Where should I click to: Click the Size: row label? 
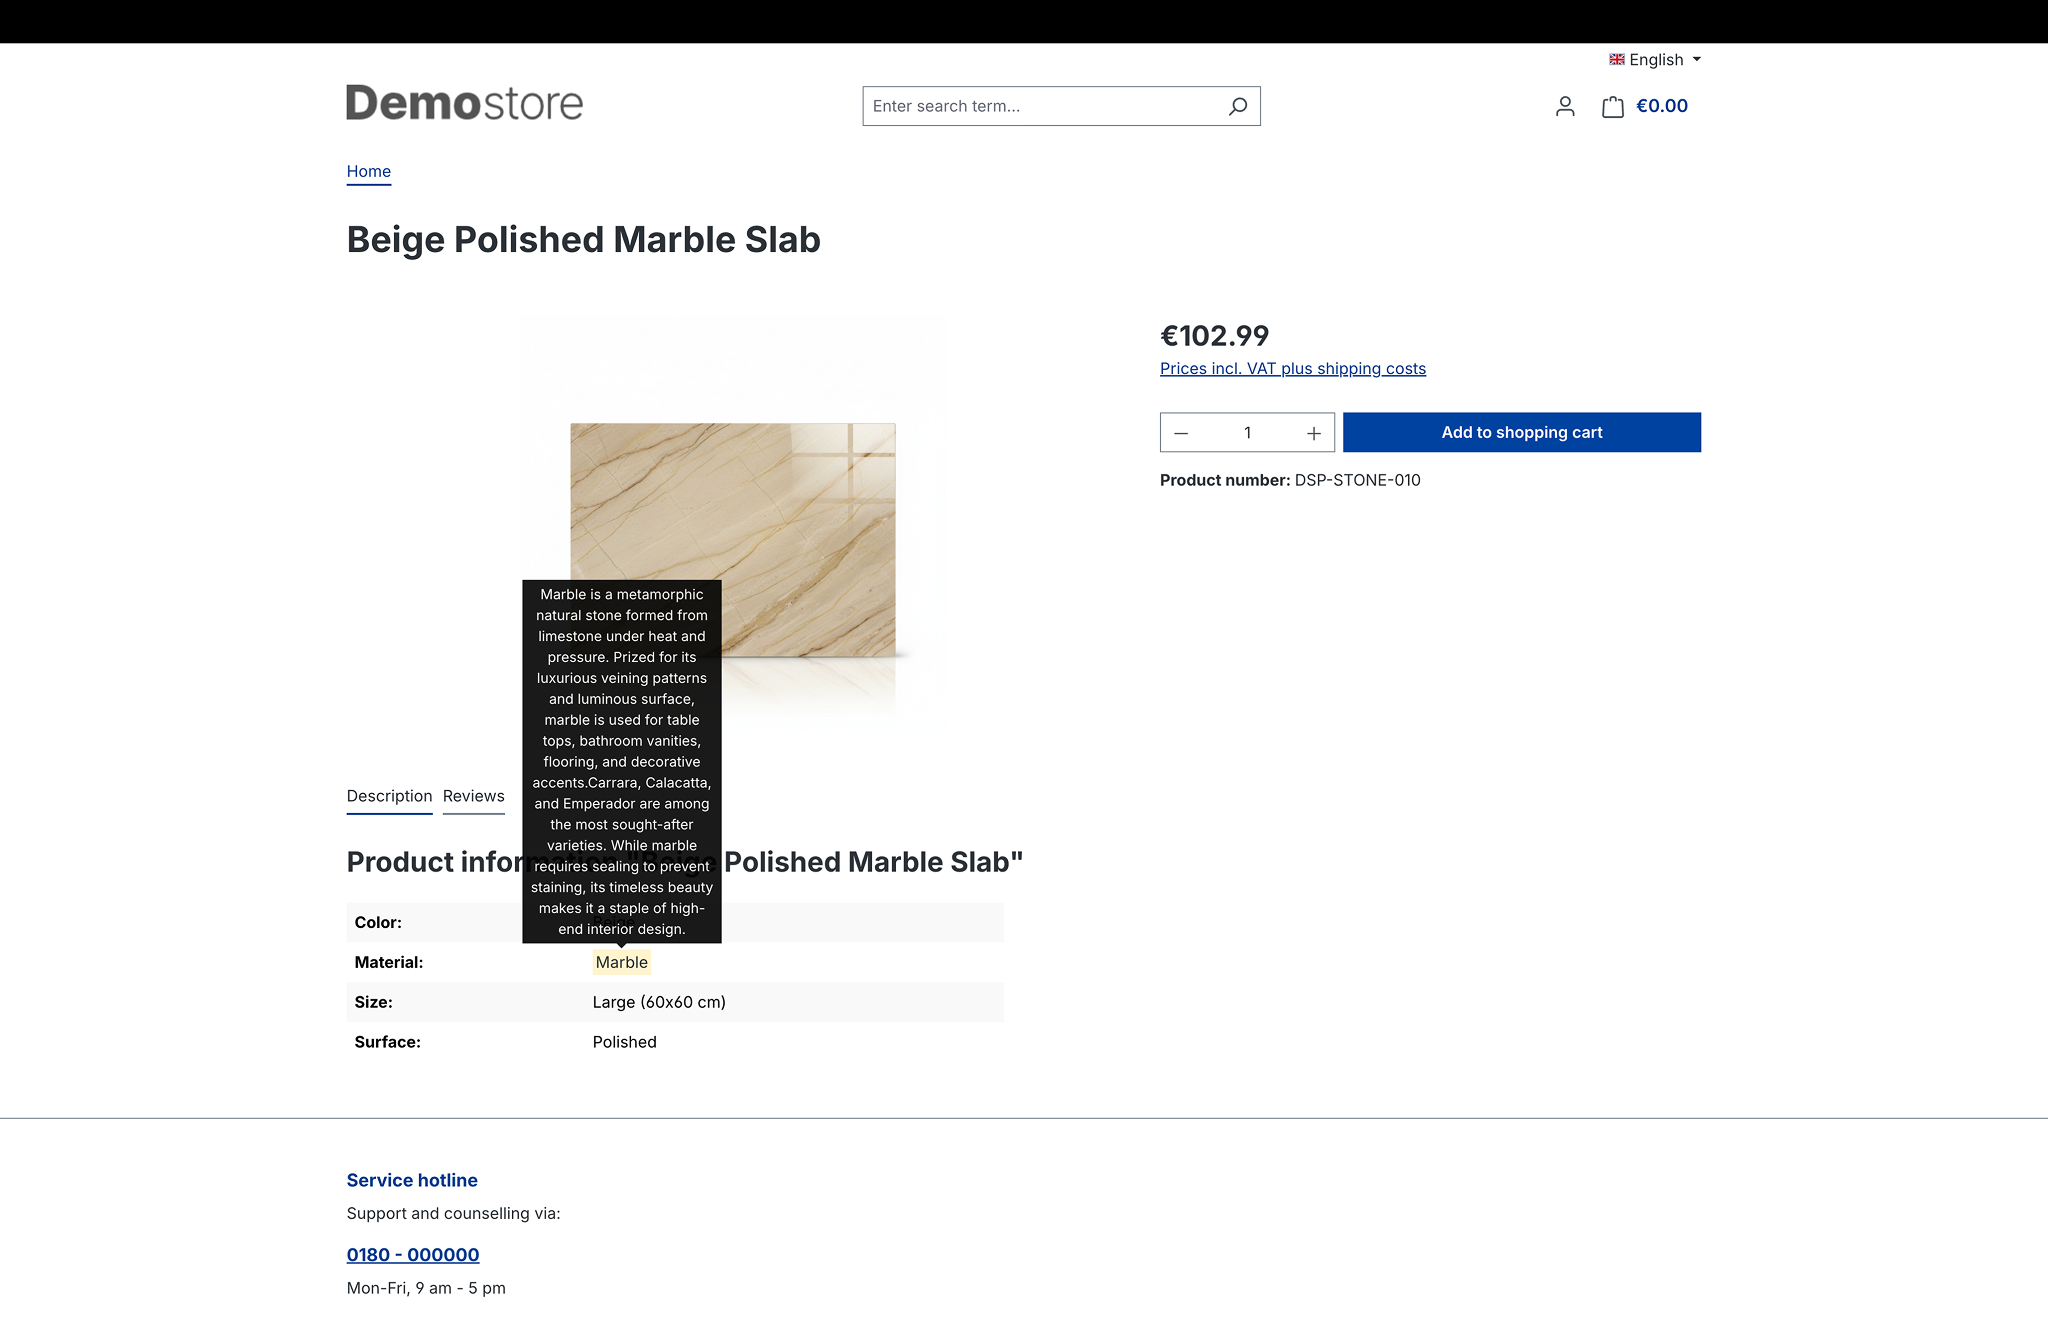[373, 1002]
